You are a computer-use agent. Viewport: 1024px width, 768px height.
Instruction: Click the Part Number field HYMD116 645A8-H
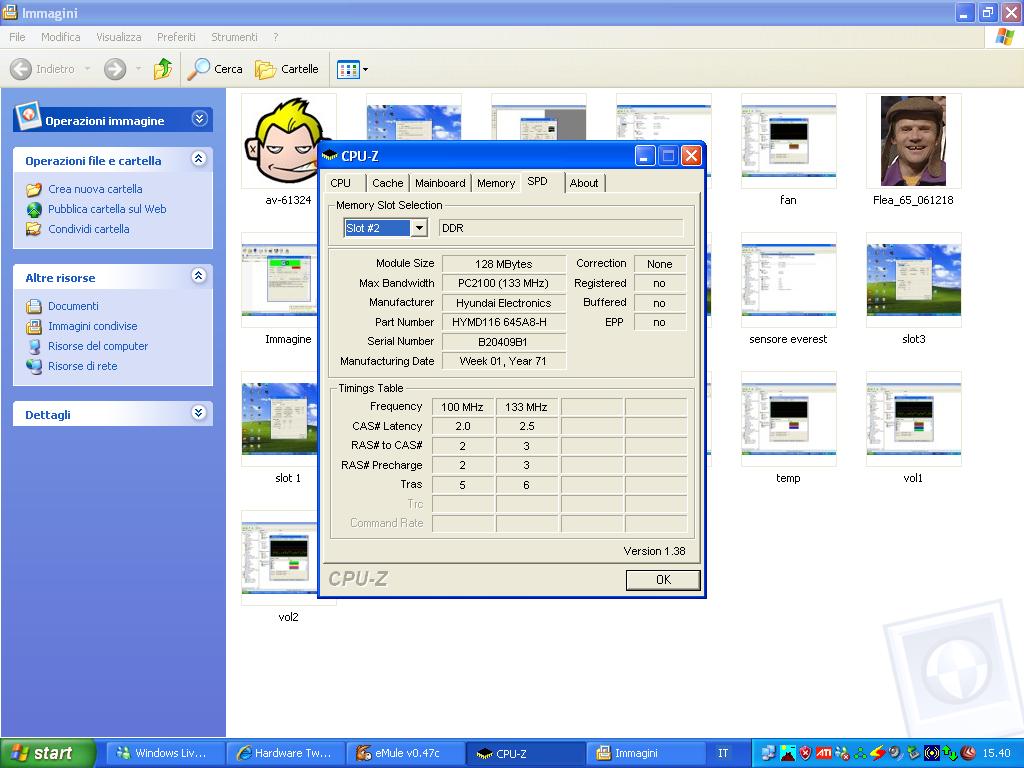[x=504, y=322]
